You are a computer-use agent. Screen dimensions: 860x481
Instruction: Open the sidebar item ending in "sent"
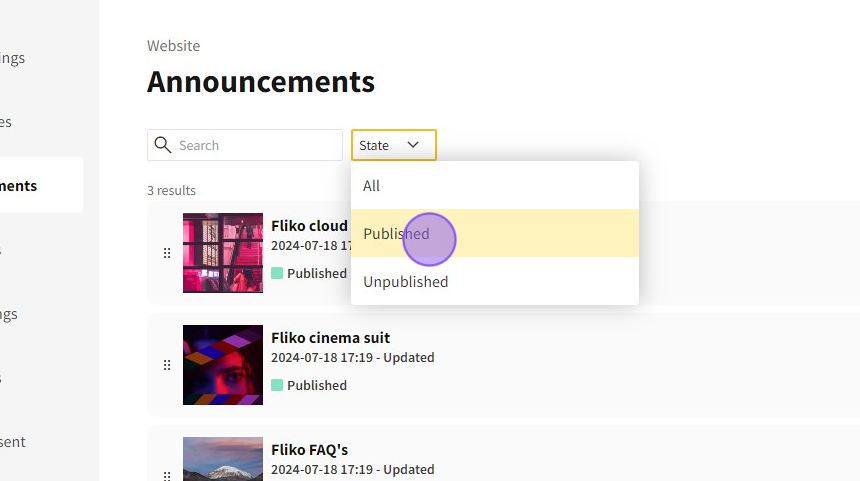coord(14,442)
